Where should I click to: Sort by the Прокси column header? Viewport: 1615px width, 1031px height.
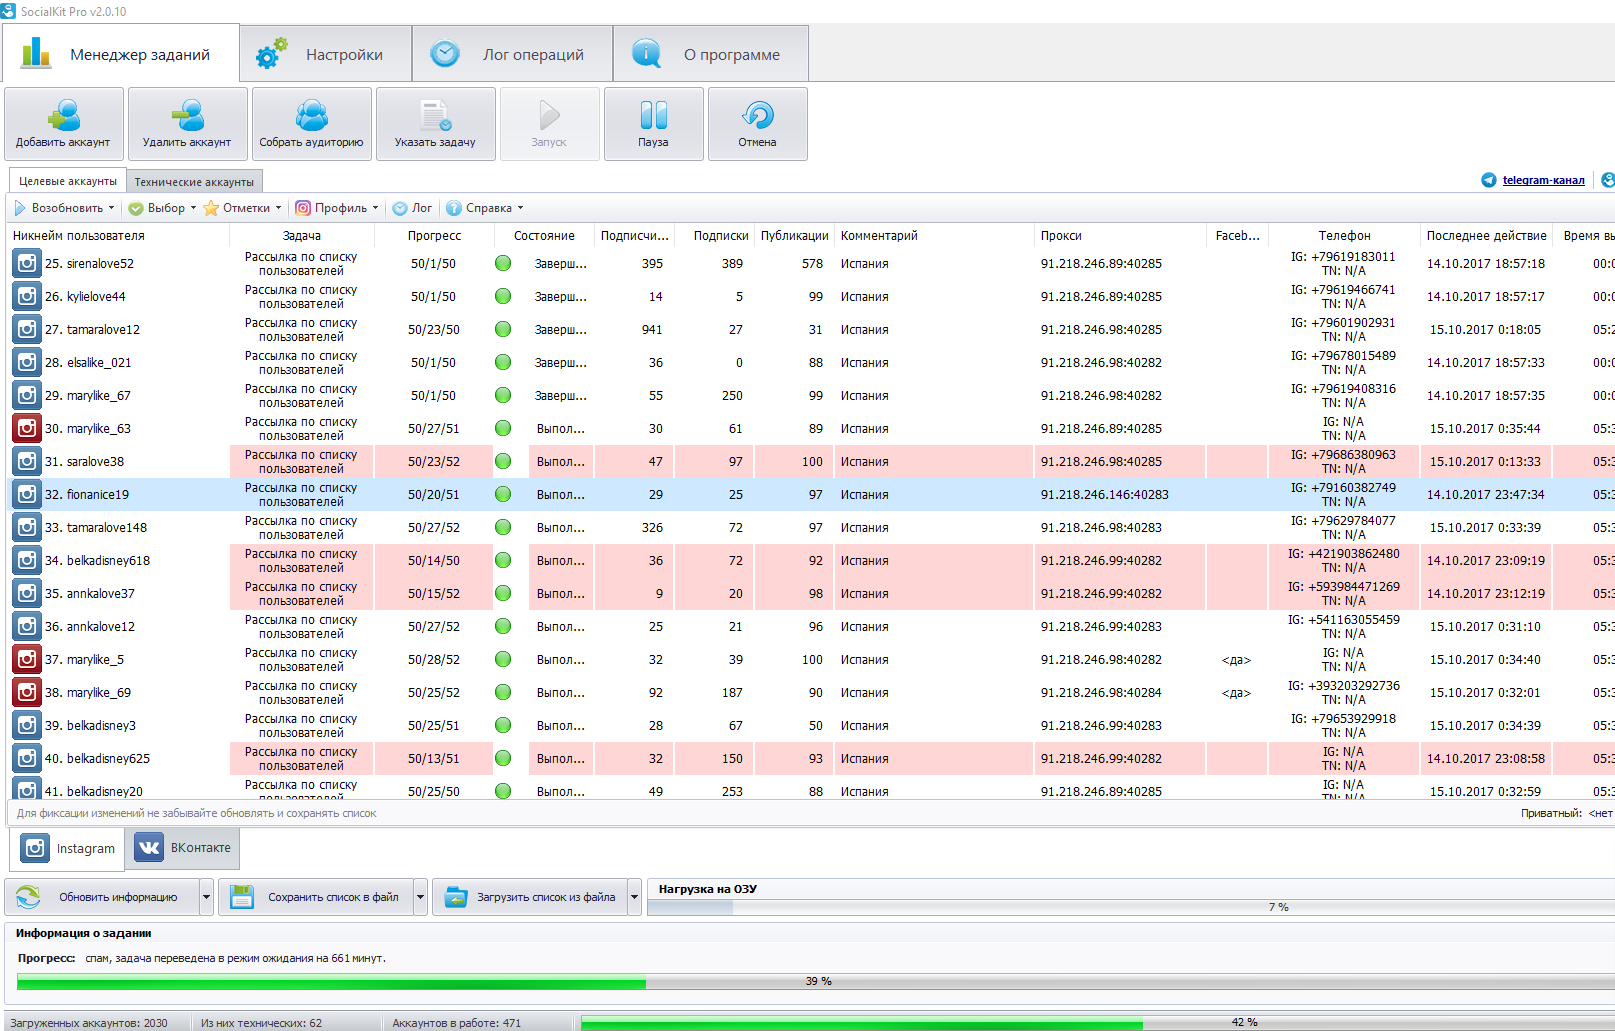pyautogui.click(x=1120, y=236)
